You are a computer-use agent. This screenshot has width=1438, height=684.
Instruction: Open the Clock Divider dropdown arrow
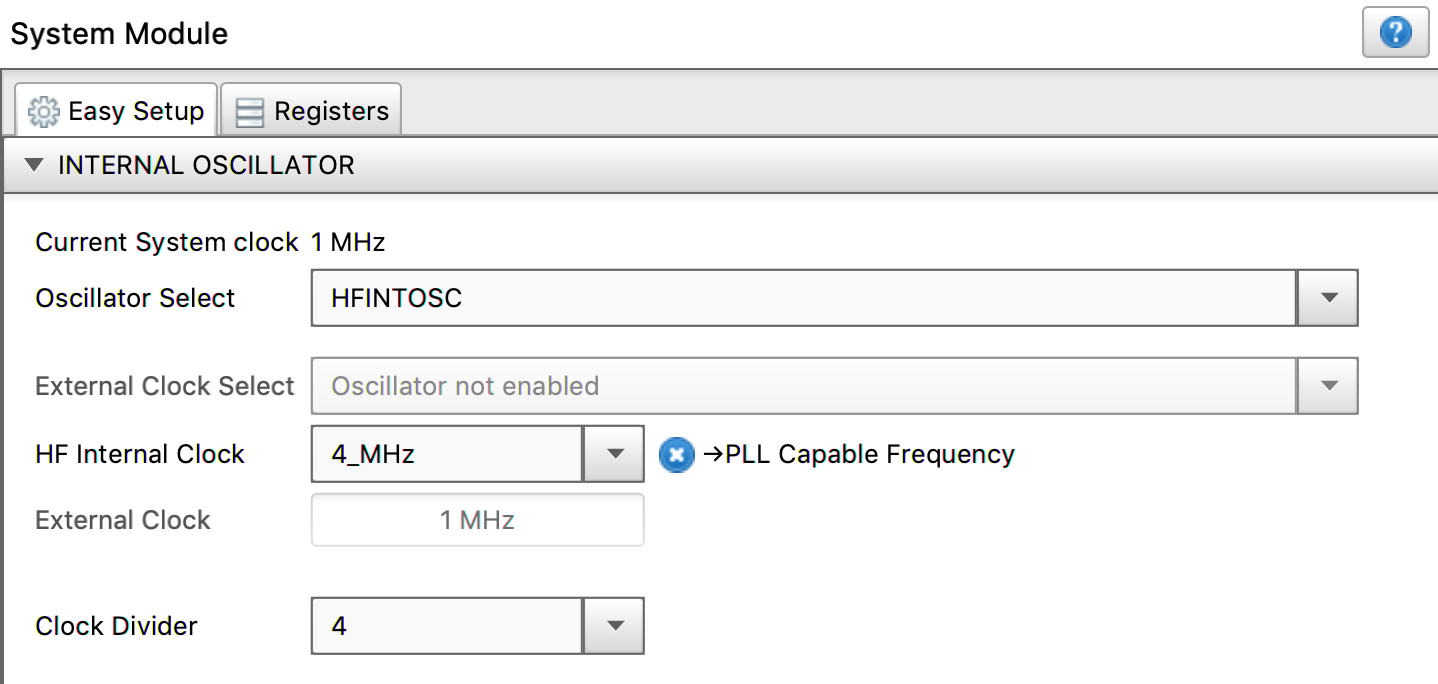[614, 626]
